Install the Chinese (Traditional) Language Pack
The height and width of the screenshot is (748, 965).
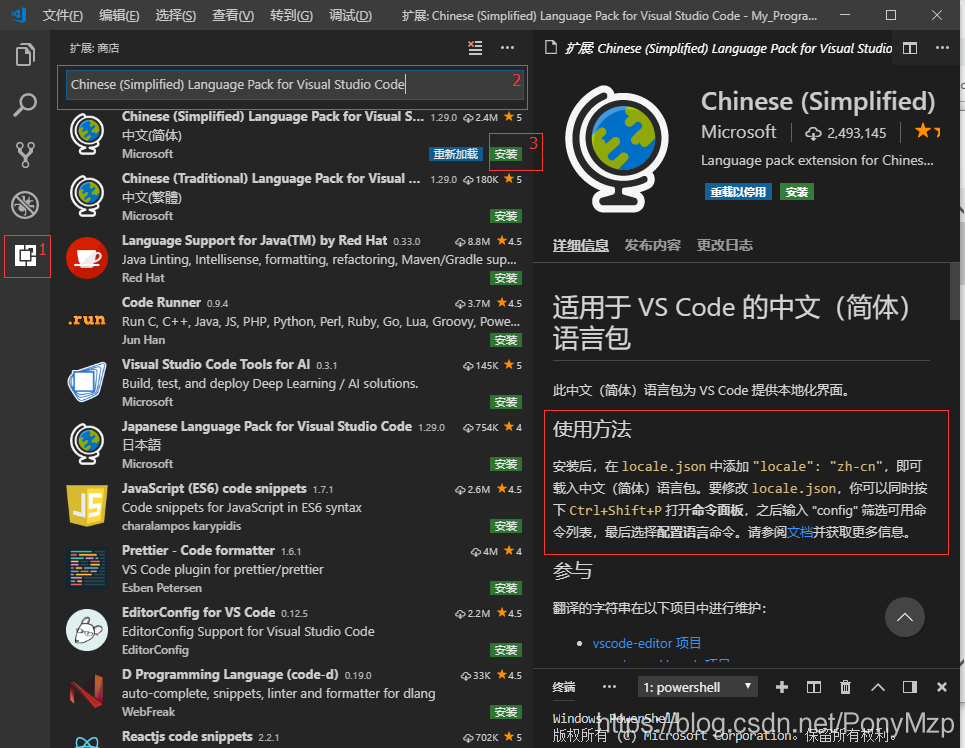tap(506, 216)
